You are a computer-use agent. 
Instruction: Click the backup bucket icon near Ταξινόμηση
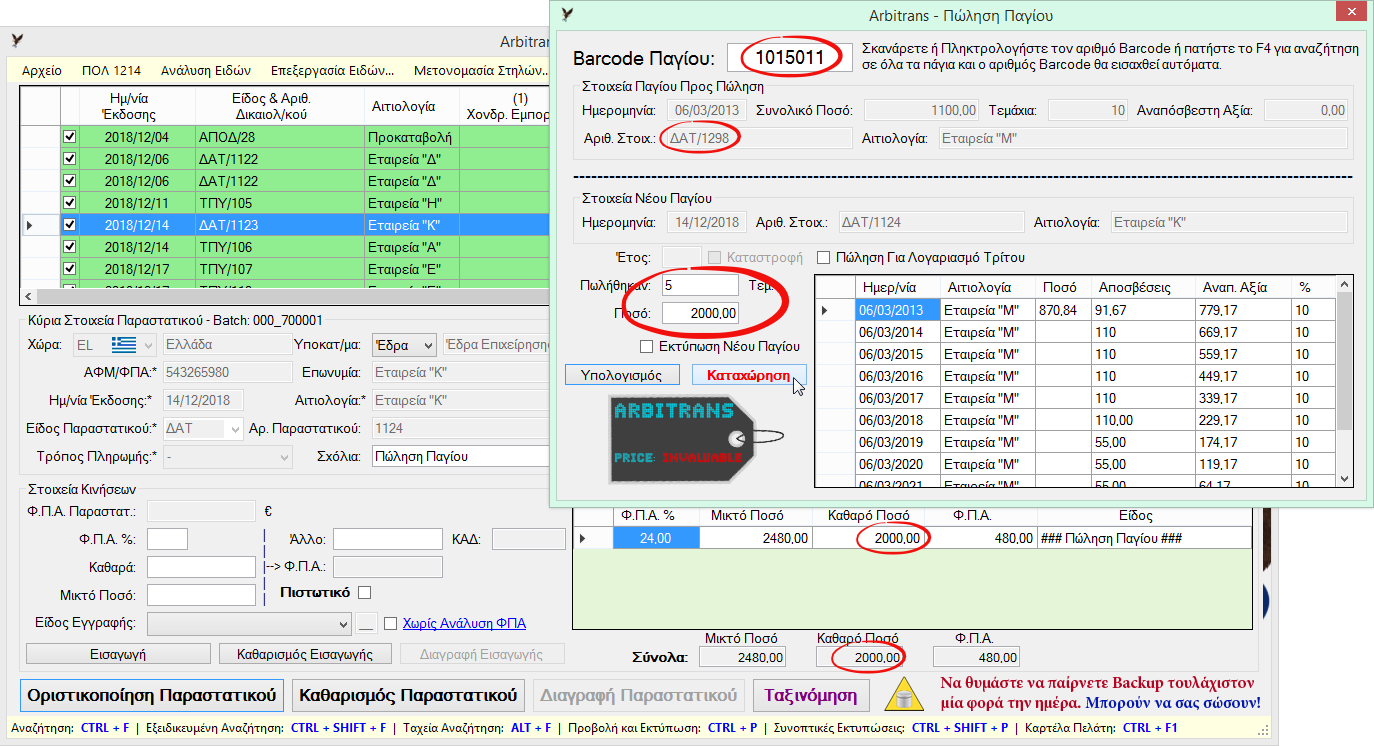pos(905,693)
